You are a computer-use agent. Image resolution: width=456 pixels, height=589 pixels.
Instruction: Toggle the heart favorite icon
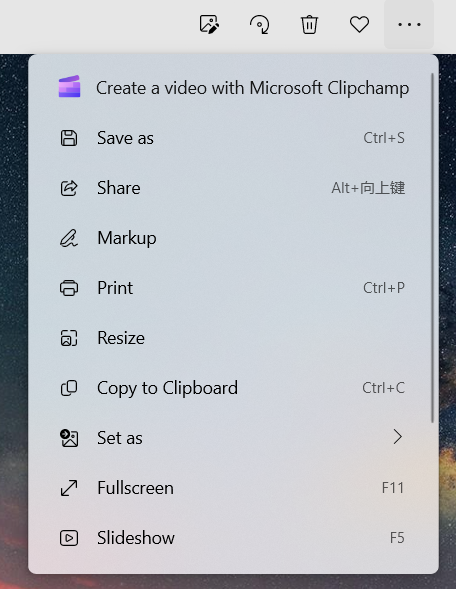click(x=359, y=25)
